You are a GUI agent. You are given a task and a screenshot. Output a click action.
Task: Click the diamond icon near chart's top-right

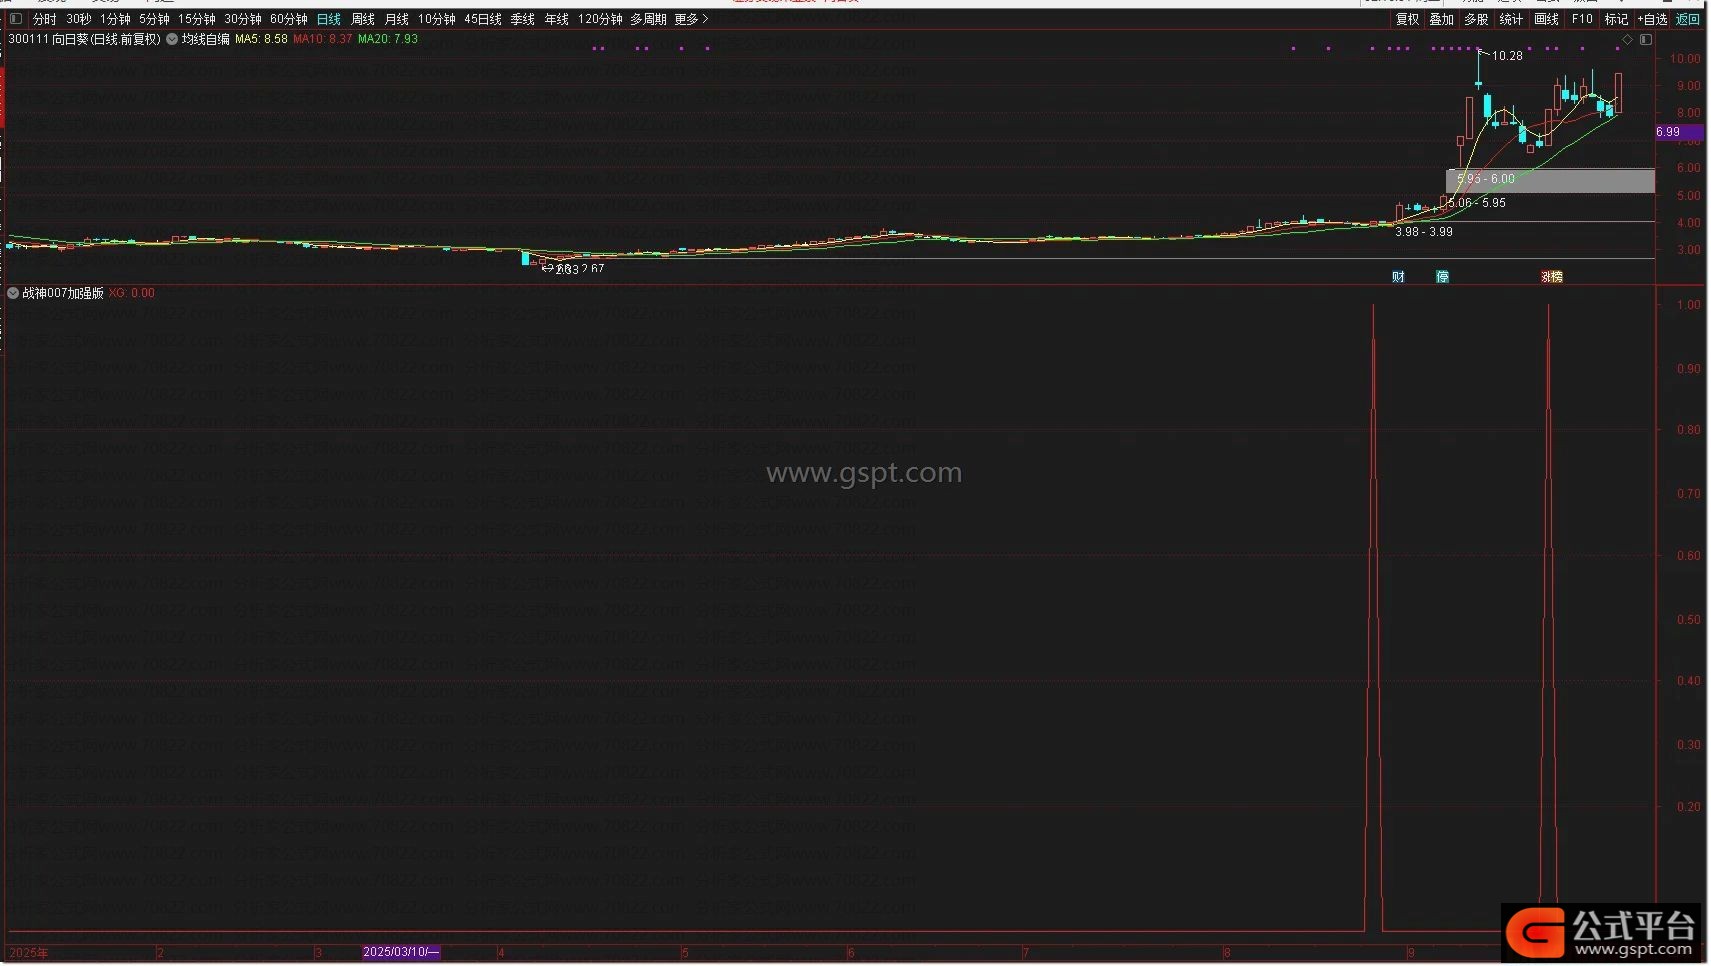click(x=1627, y=40)
